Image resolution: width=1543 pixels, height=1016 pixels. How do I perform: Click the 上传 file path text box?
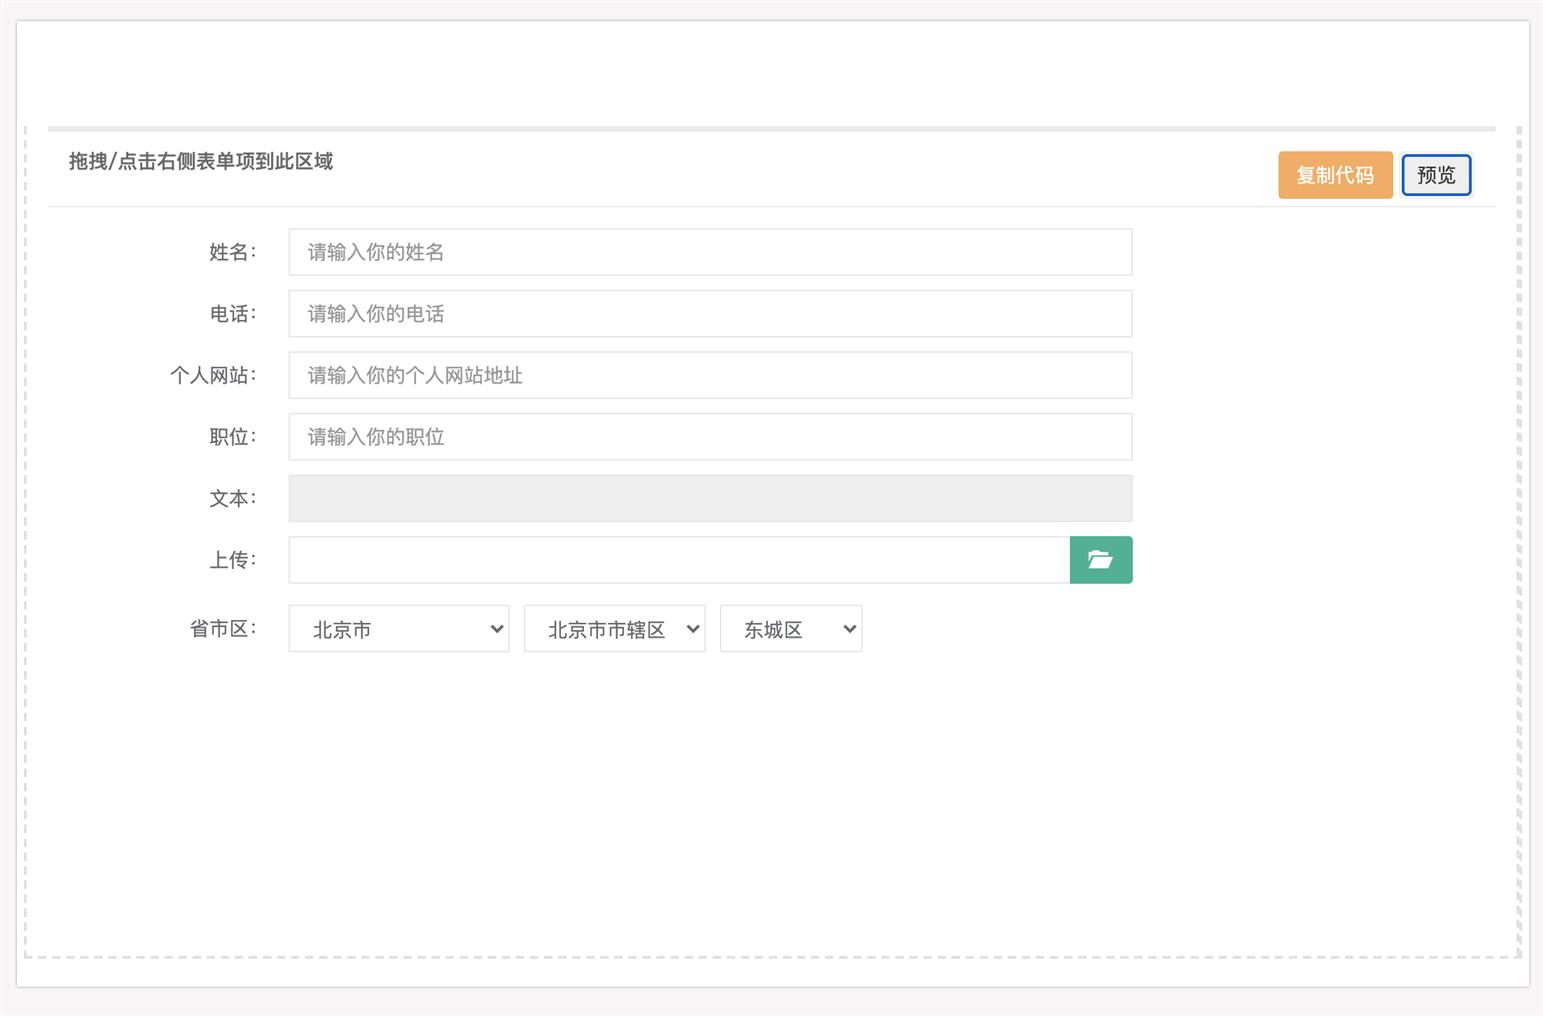pos(678,560)
